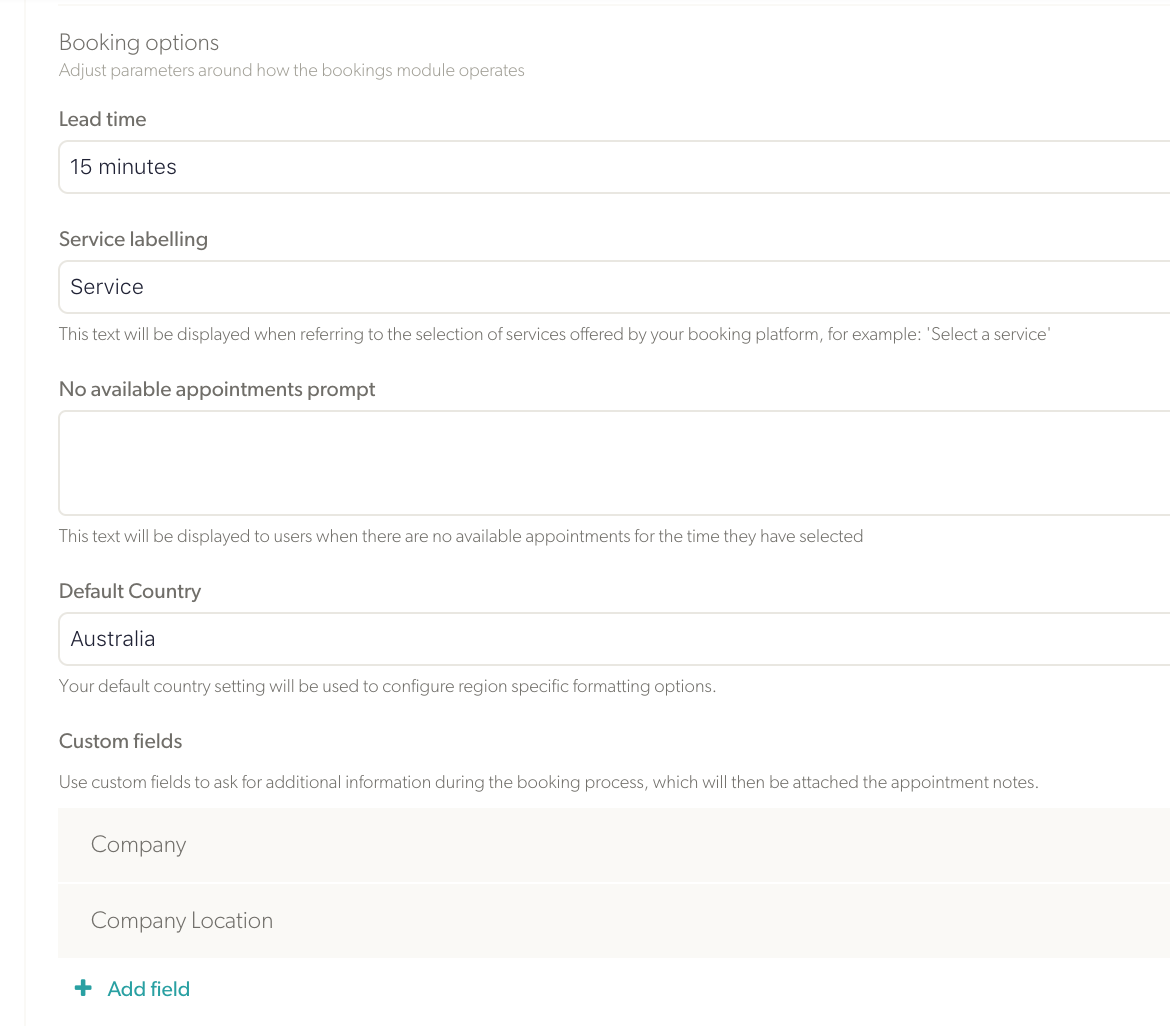Screen dimensions: 1170x1026
Task: Click the Service labelling helper text
Action: 554,334
